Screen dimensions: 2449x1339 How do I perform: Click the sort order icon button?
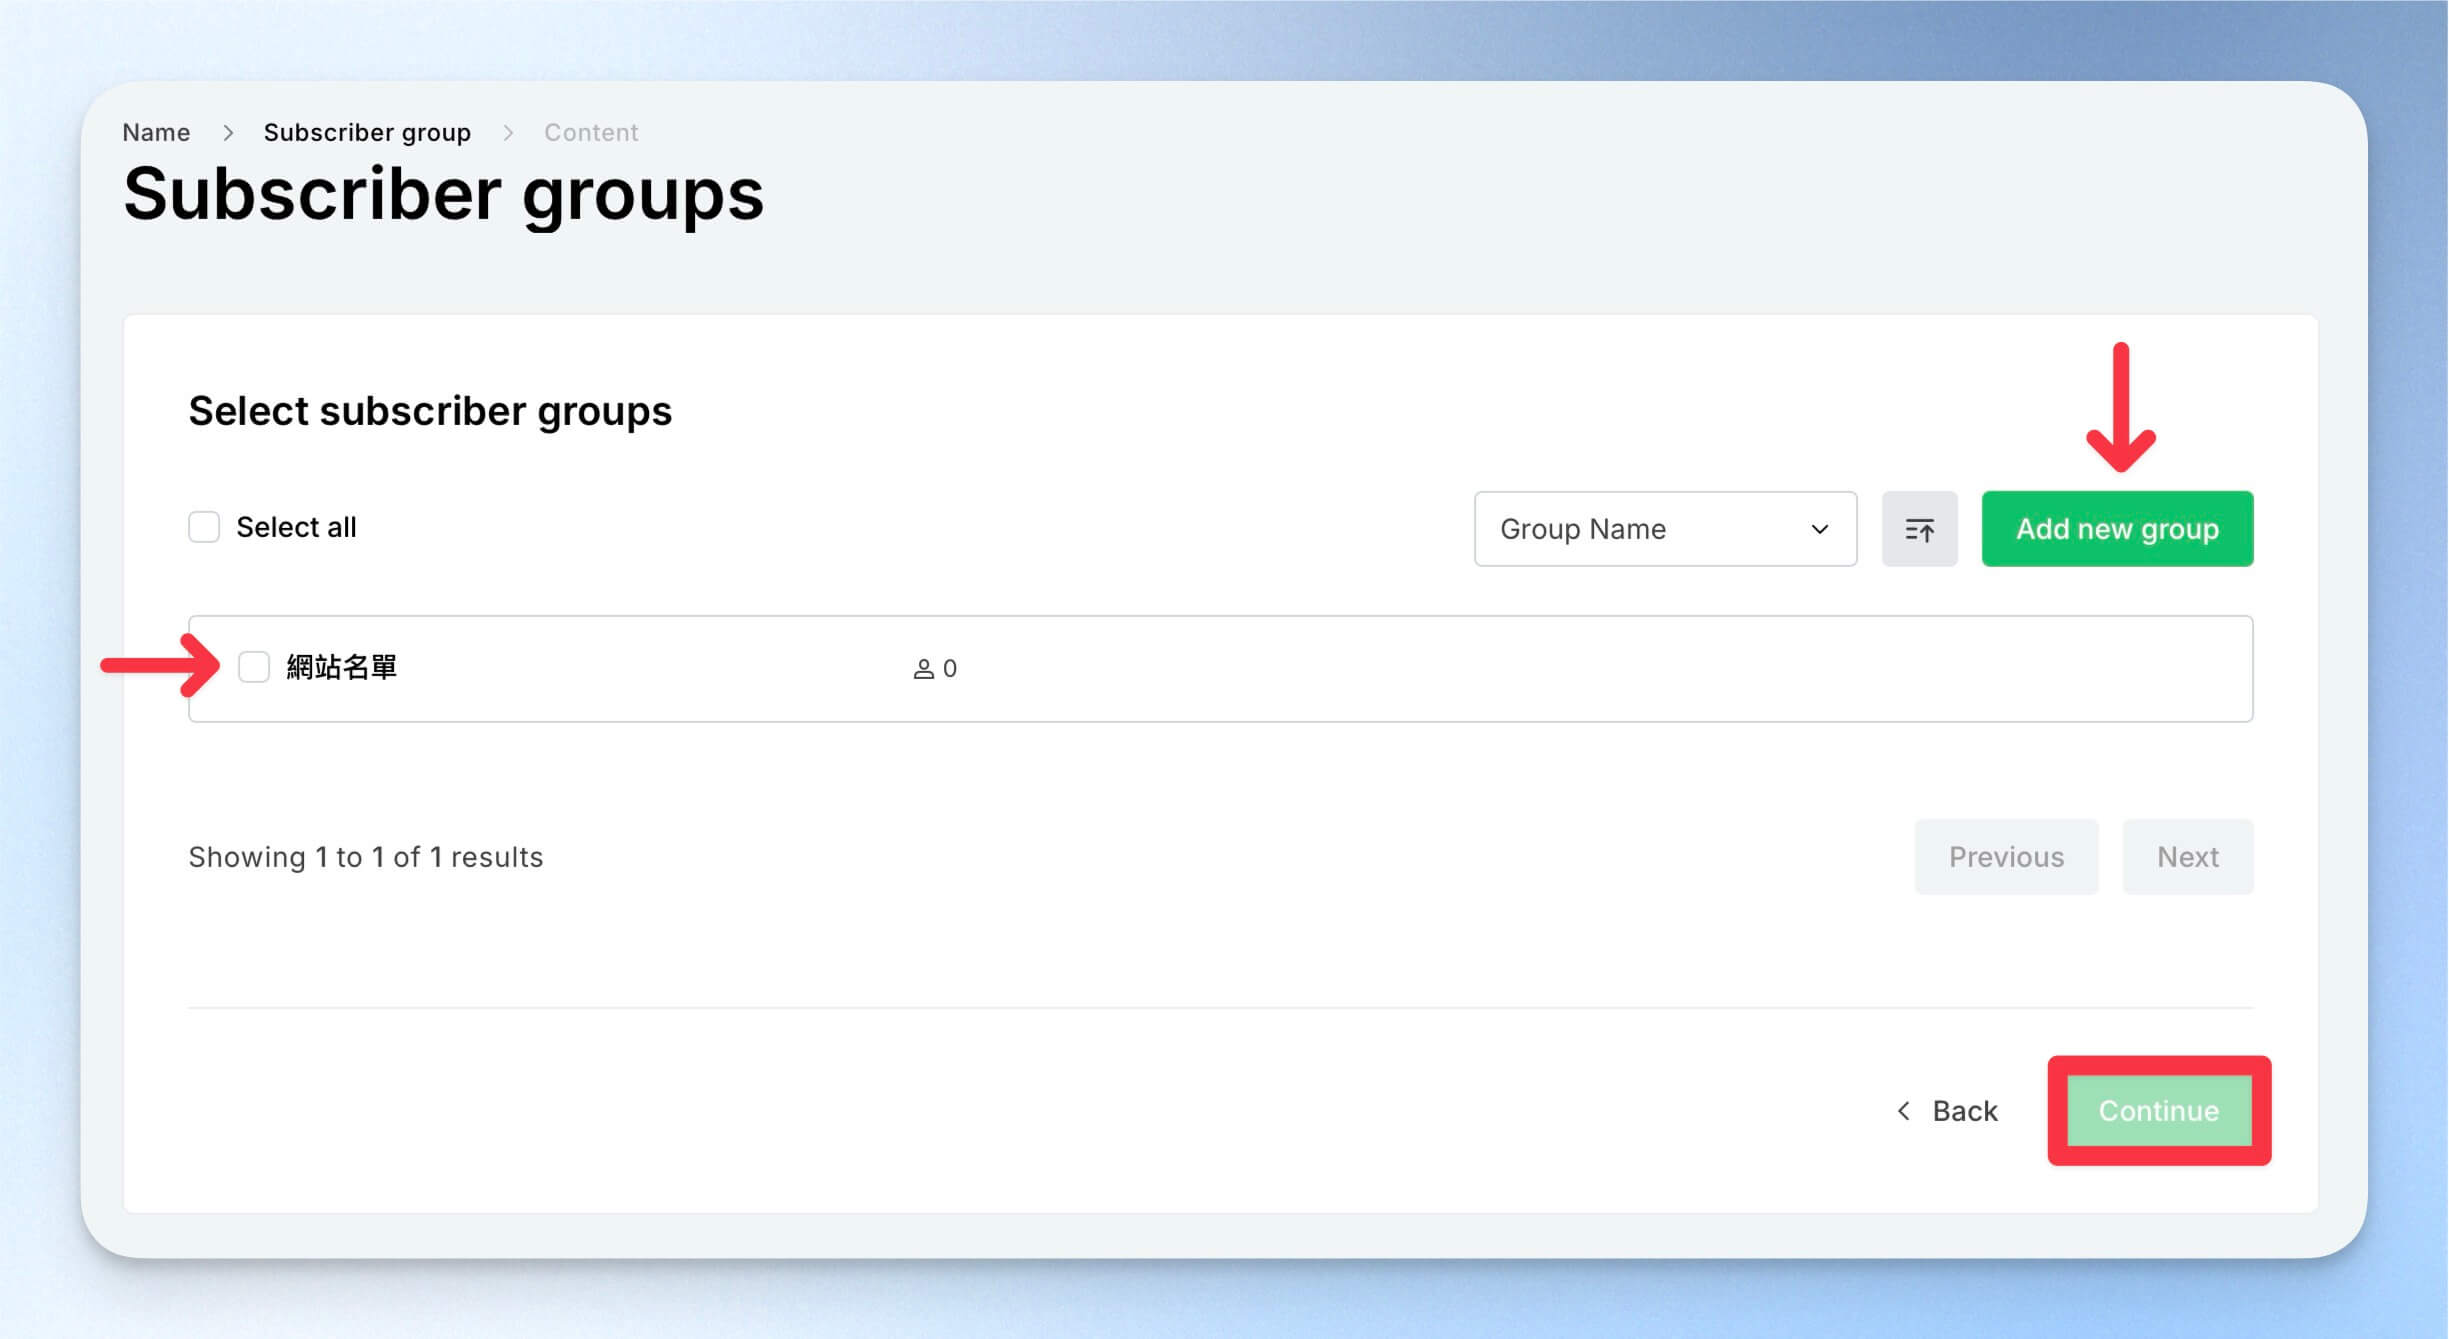1919,529
